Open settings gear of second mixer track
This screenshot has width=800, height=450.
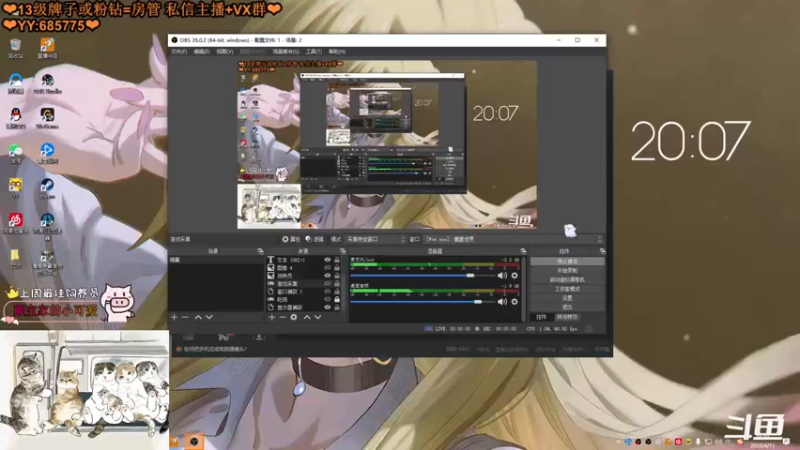[514, 302]
